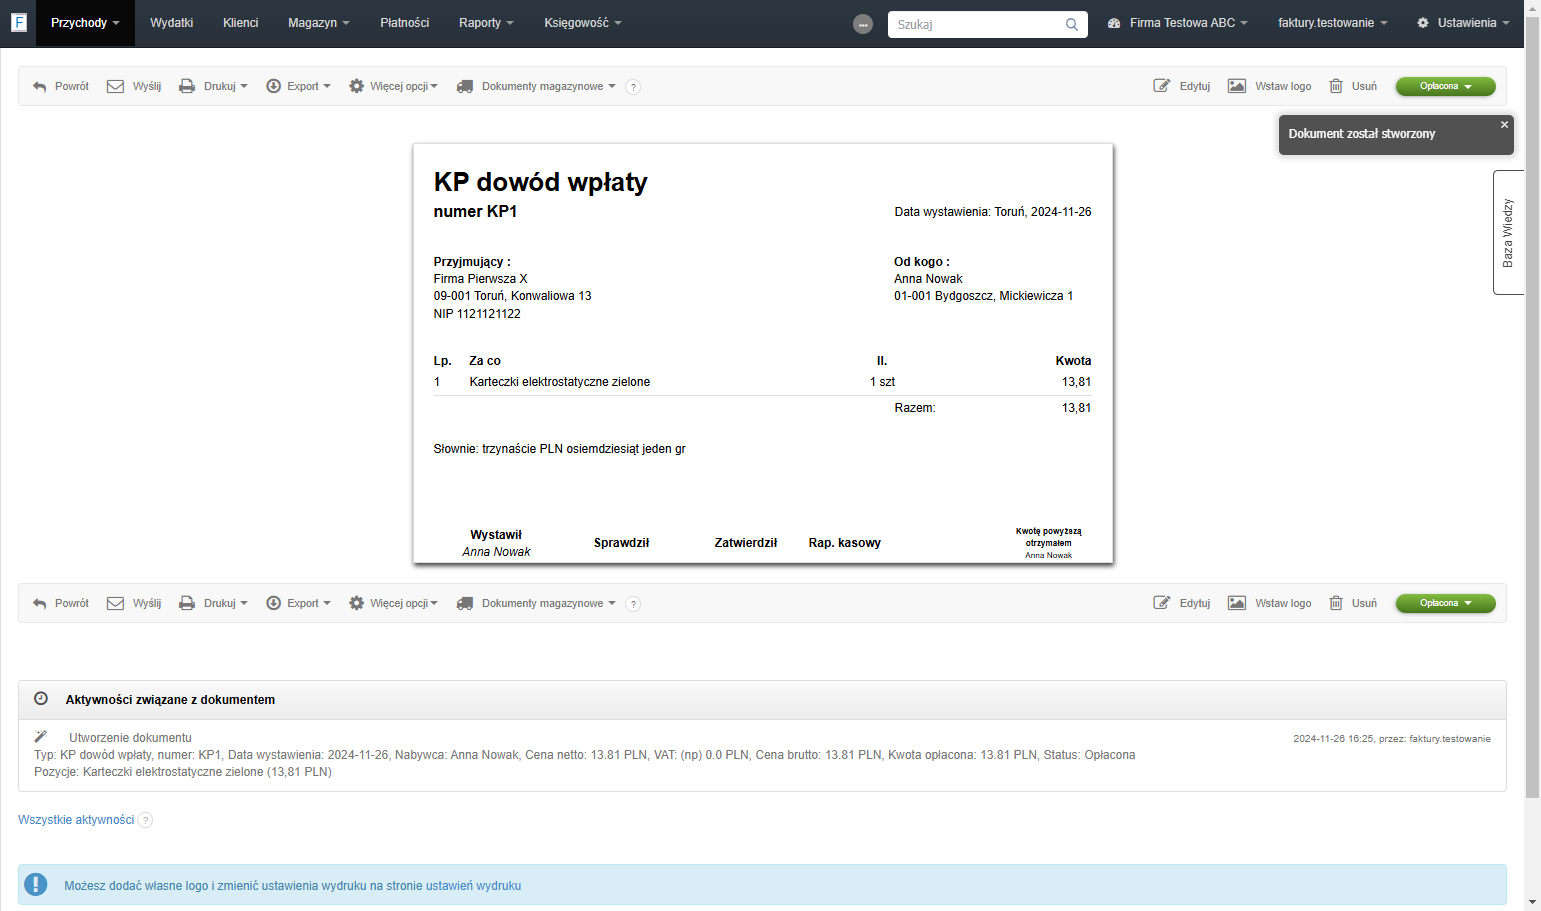This screenshot has width=1541, height=911.
Task: Open the bottom green Opłacona status dropdown
Action: (1446, 603)
